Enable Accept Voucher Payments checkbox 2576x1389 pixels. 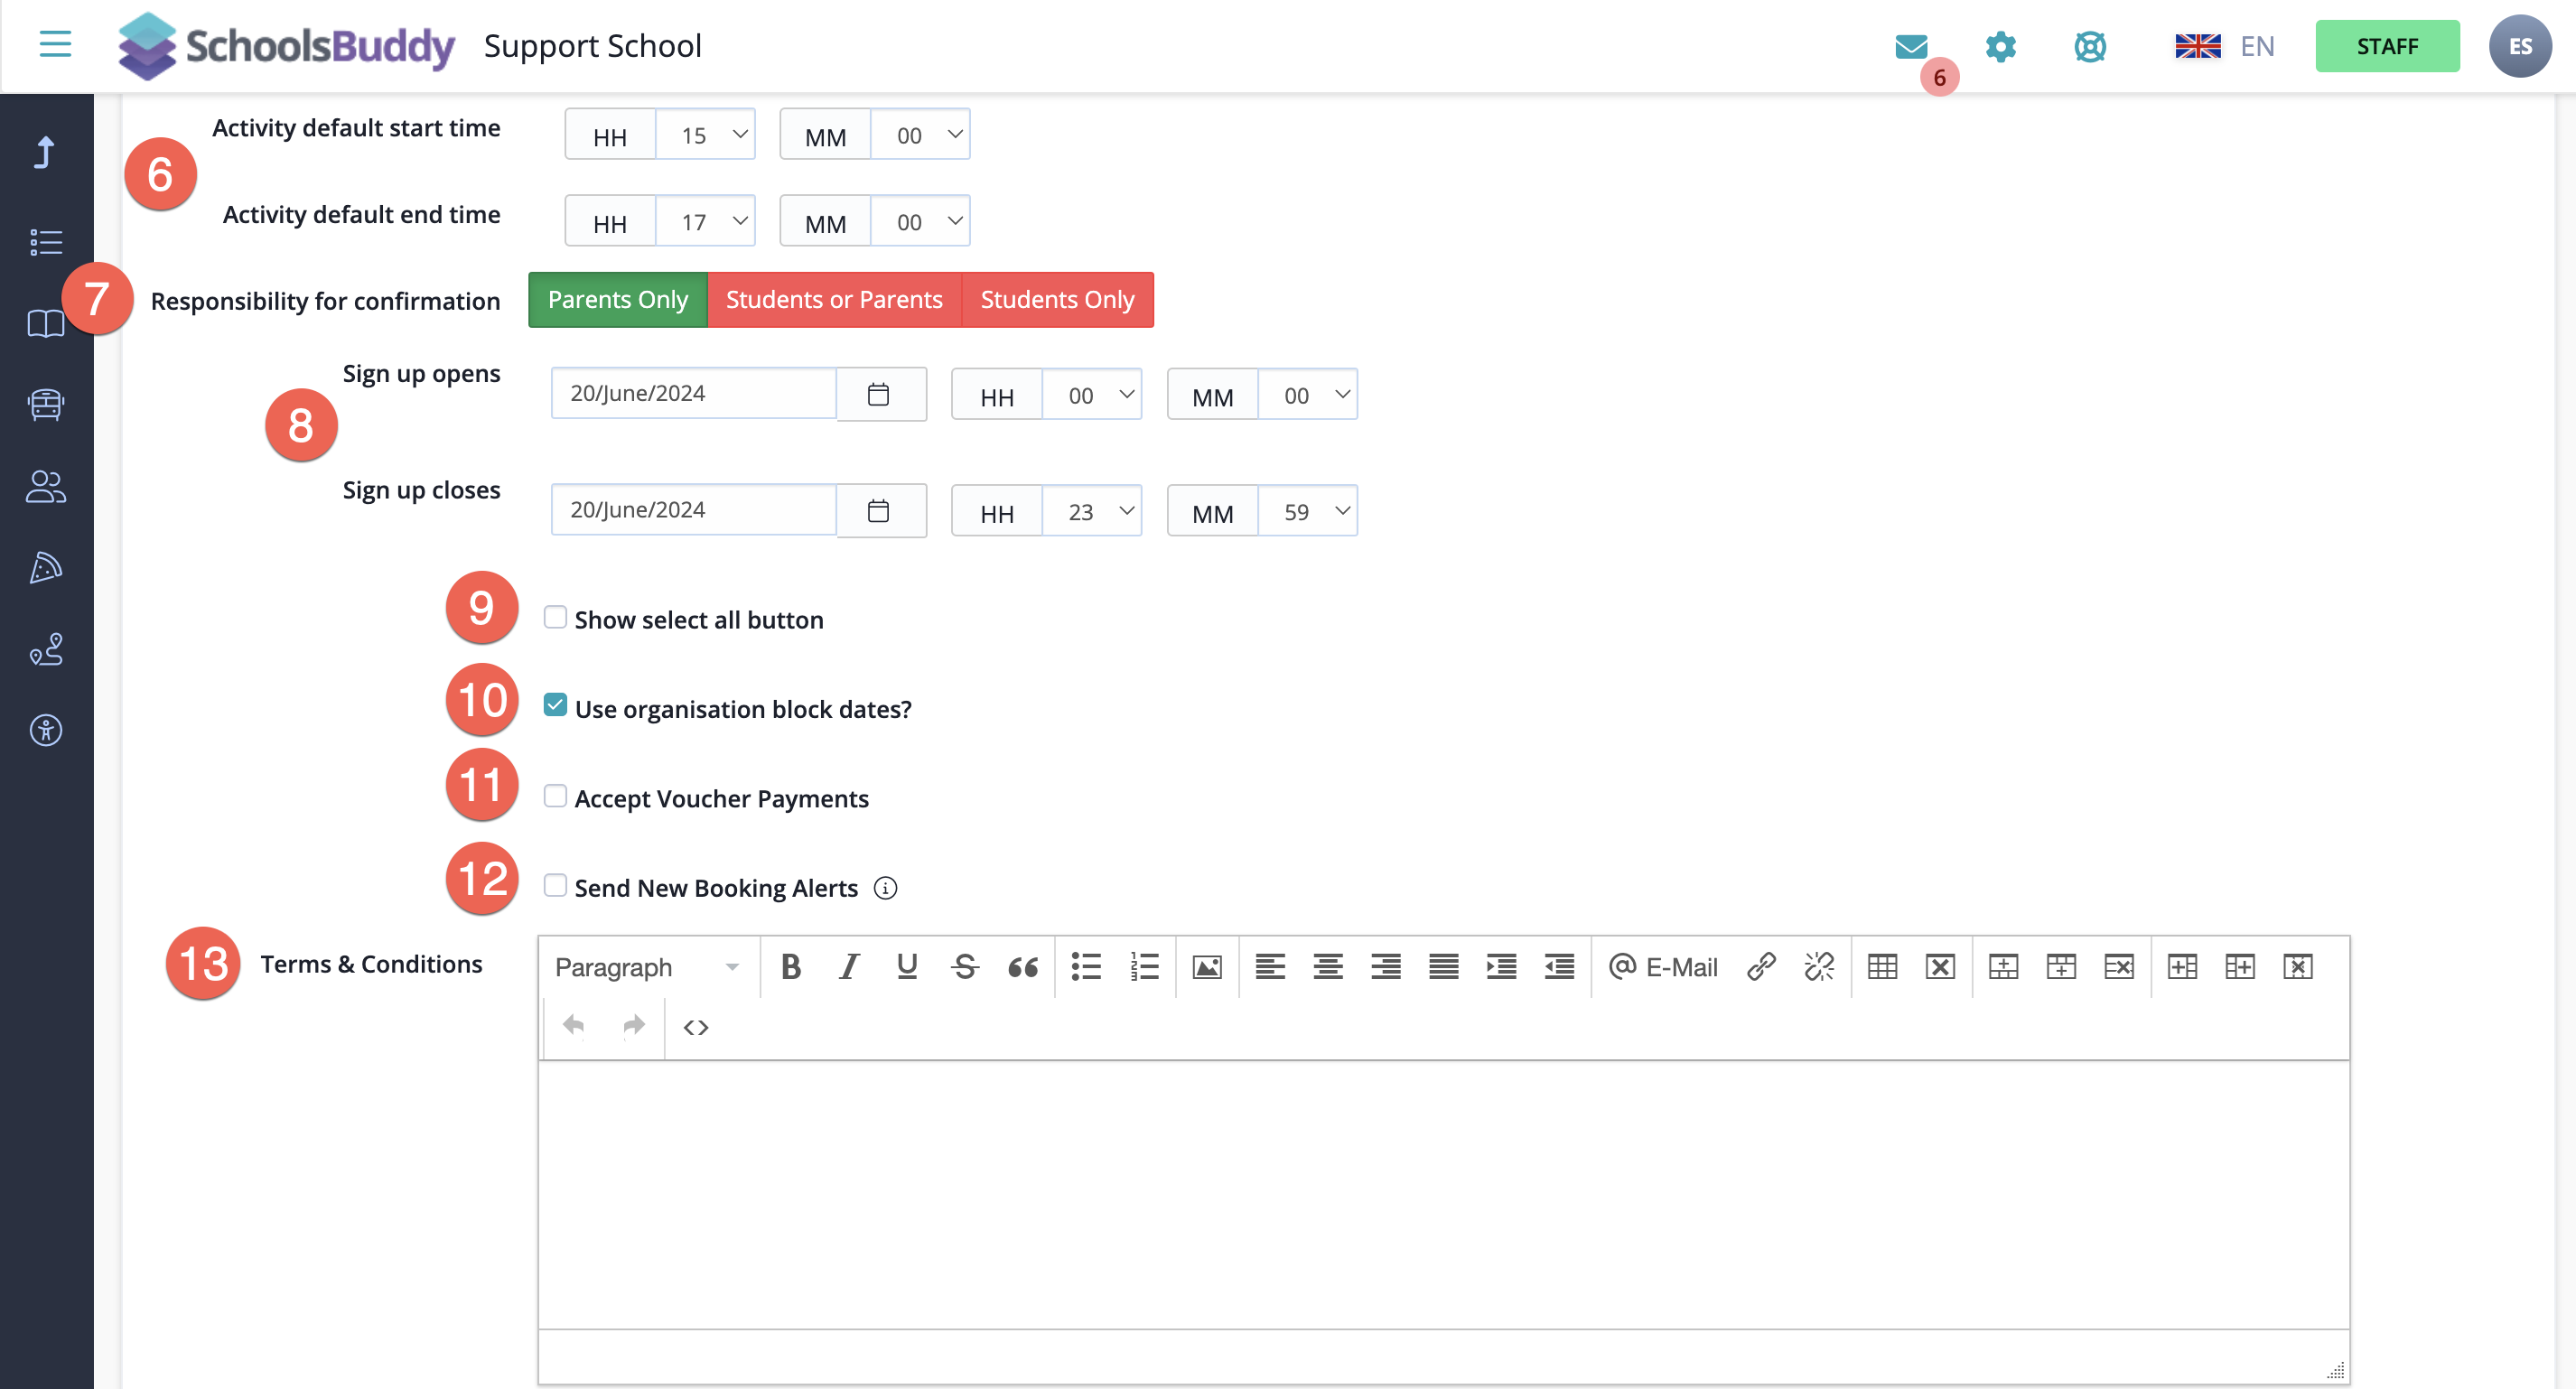pyautogui.click(x=555, y=796)
